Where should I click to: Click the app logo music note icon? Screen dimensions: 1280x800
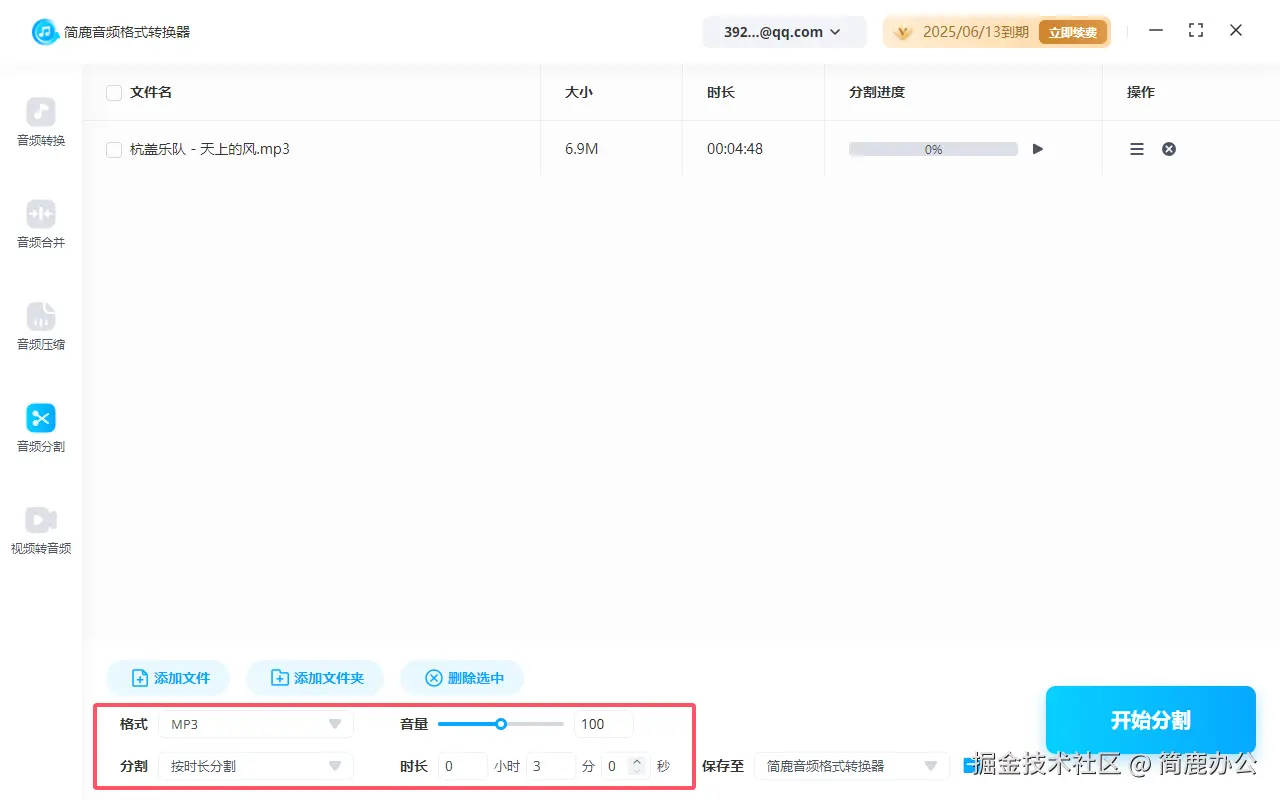[45, 32]
